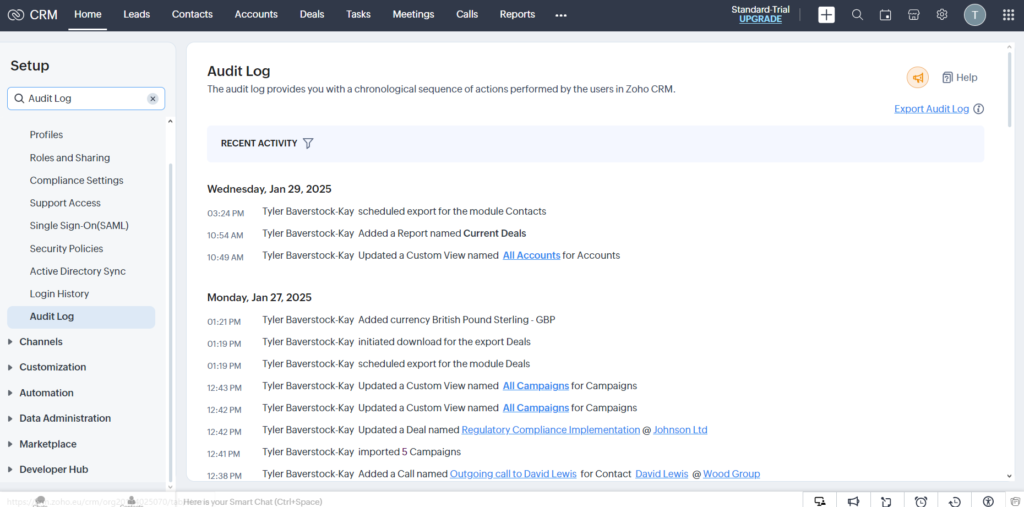This screenshot has height=507, width=1024.
Task: Click the UPGRADE link
Action: tap(760, 20)
